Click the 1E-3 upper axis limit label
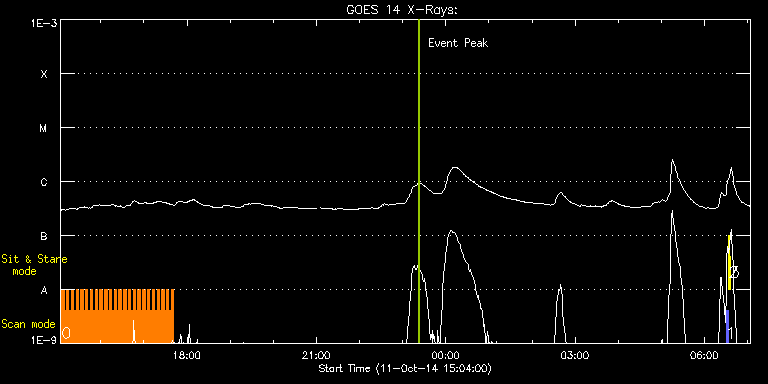 click(43, 23)
